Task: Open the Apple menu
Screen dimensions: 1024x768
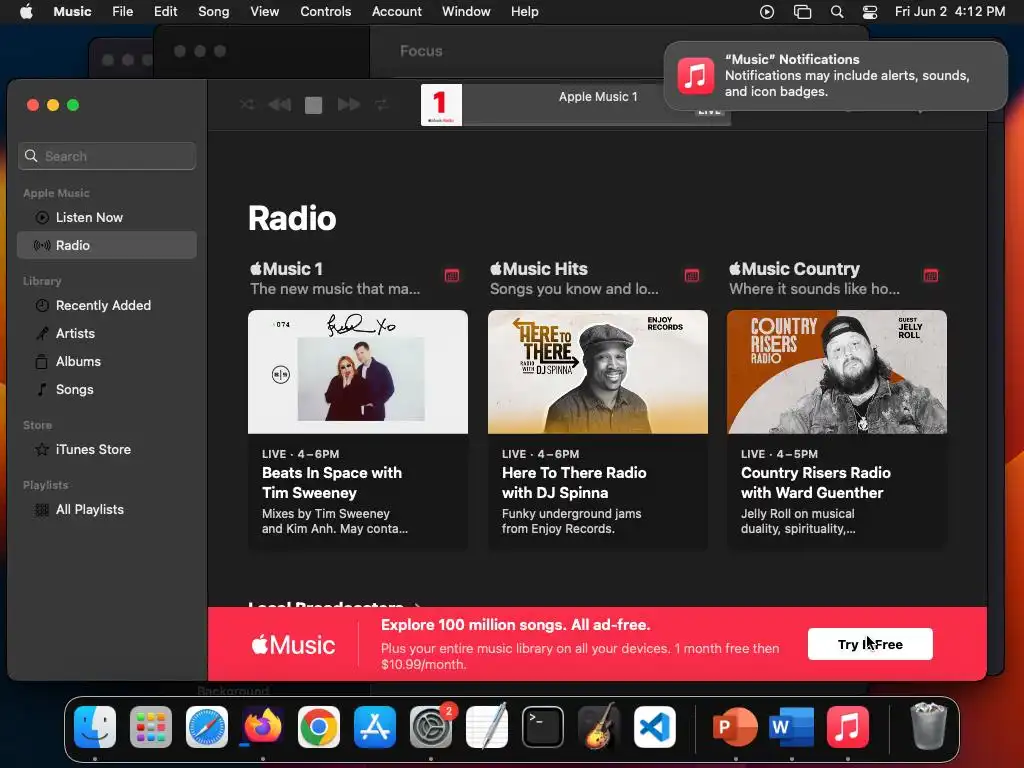Action: [26, 12]
